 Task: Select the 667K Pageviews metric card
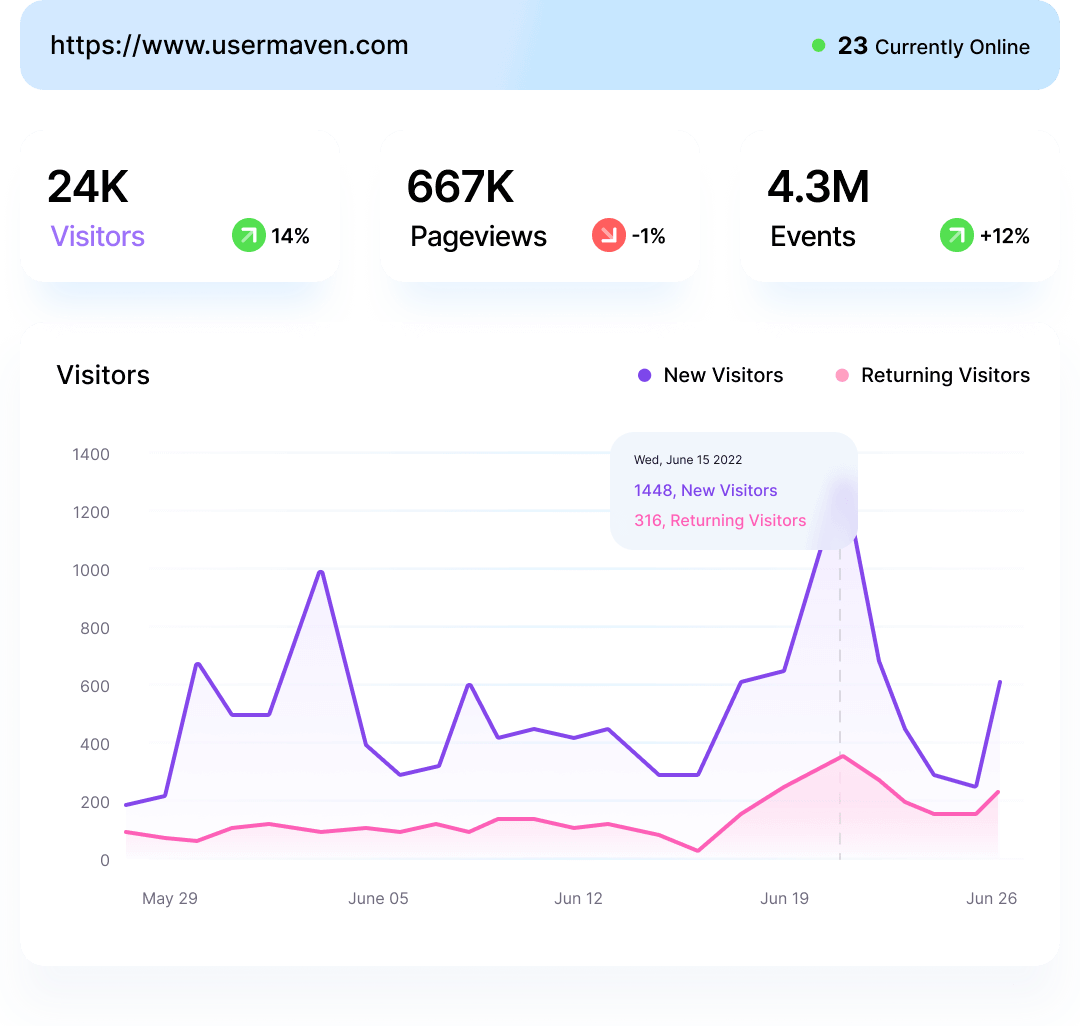click(540, 206)
